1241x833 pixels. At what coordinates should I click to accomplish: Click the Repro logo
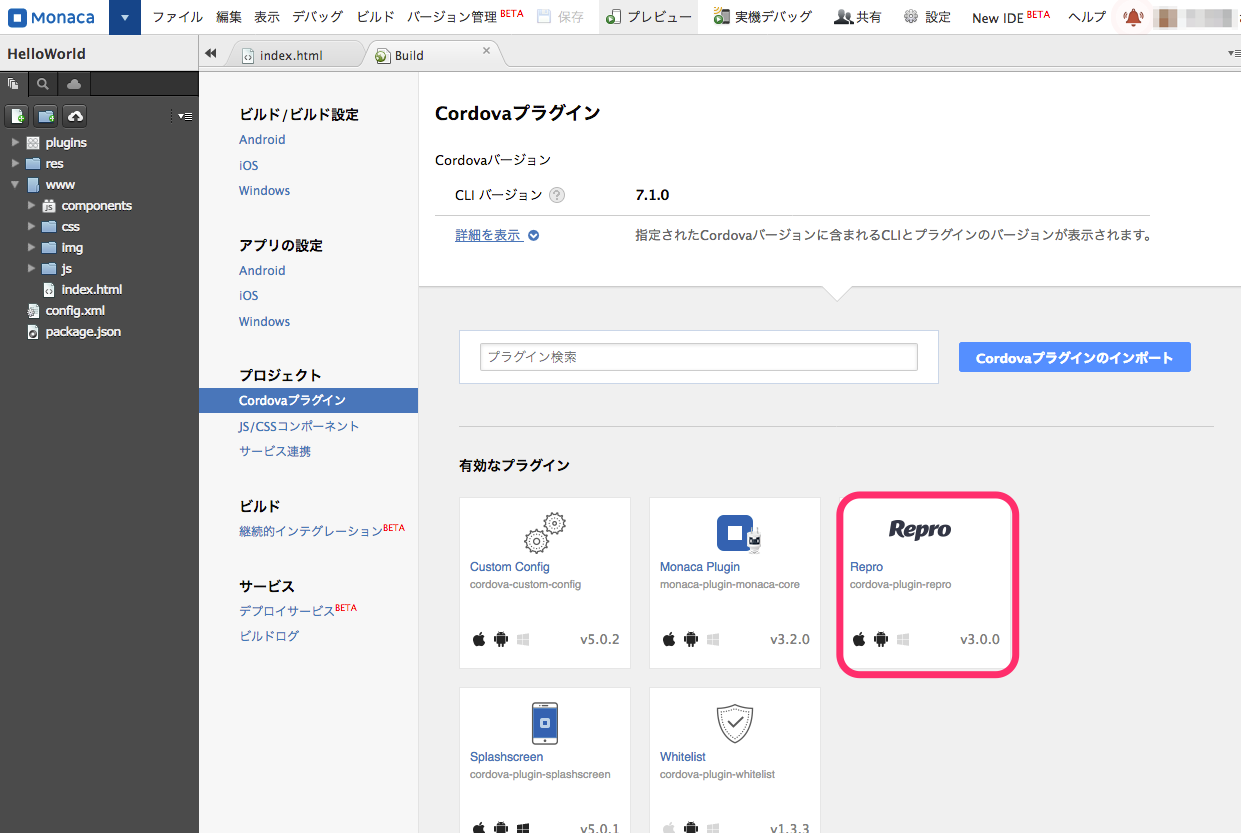coord(920,529)
